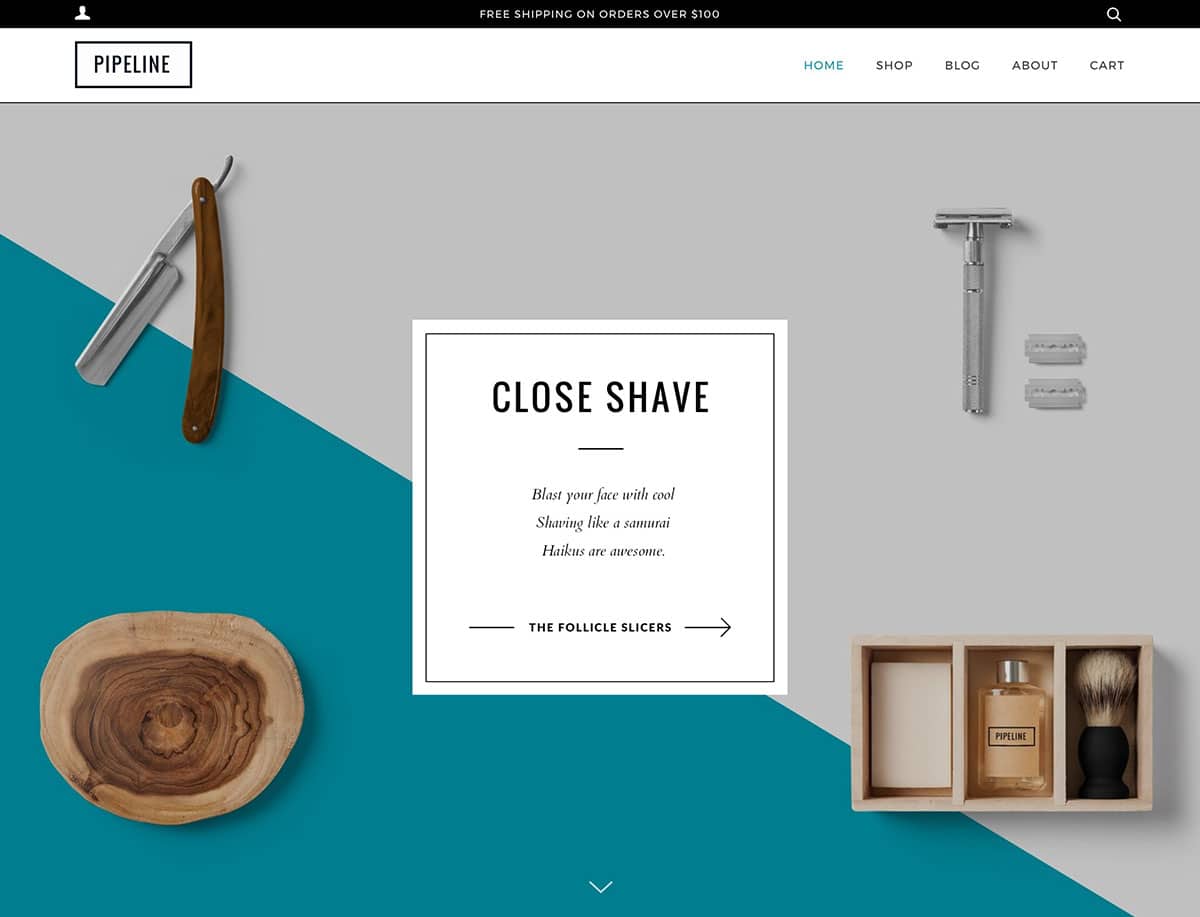
Task: Select the HOME menu item
Action: click(824, 65)
